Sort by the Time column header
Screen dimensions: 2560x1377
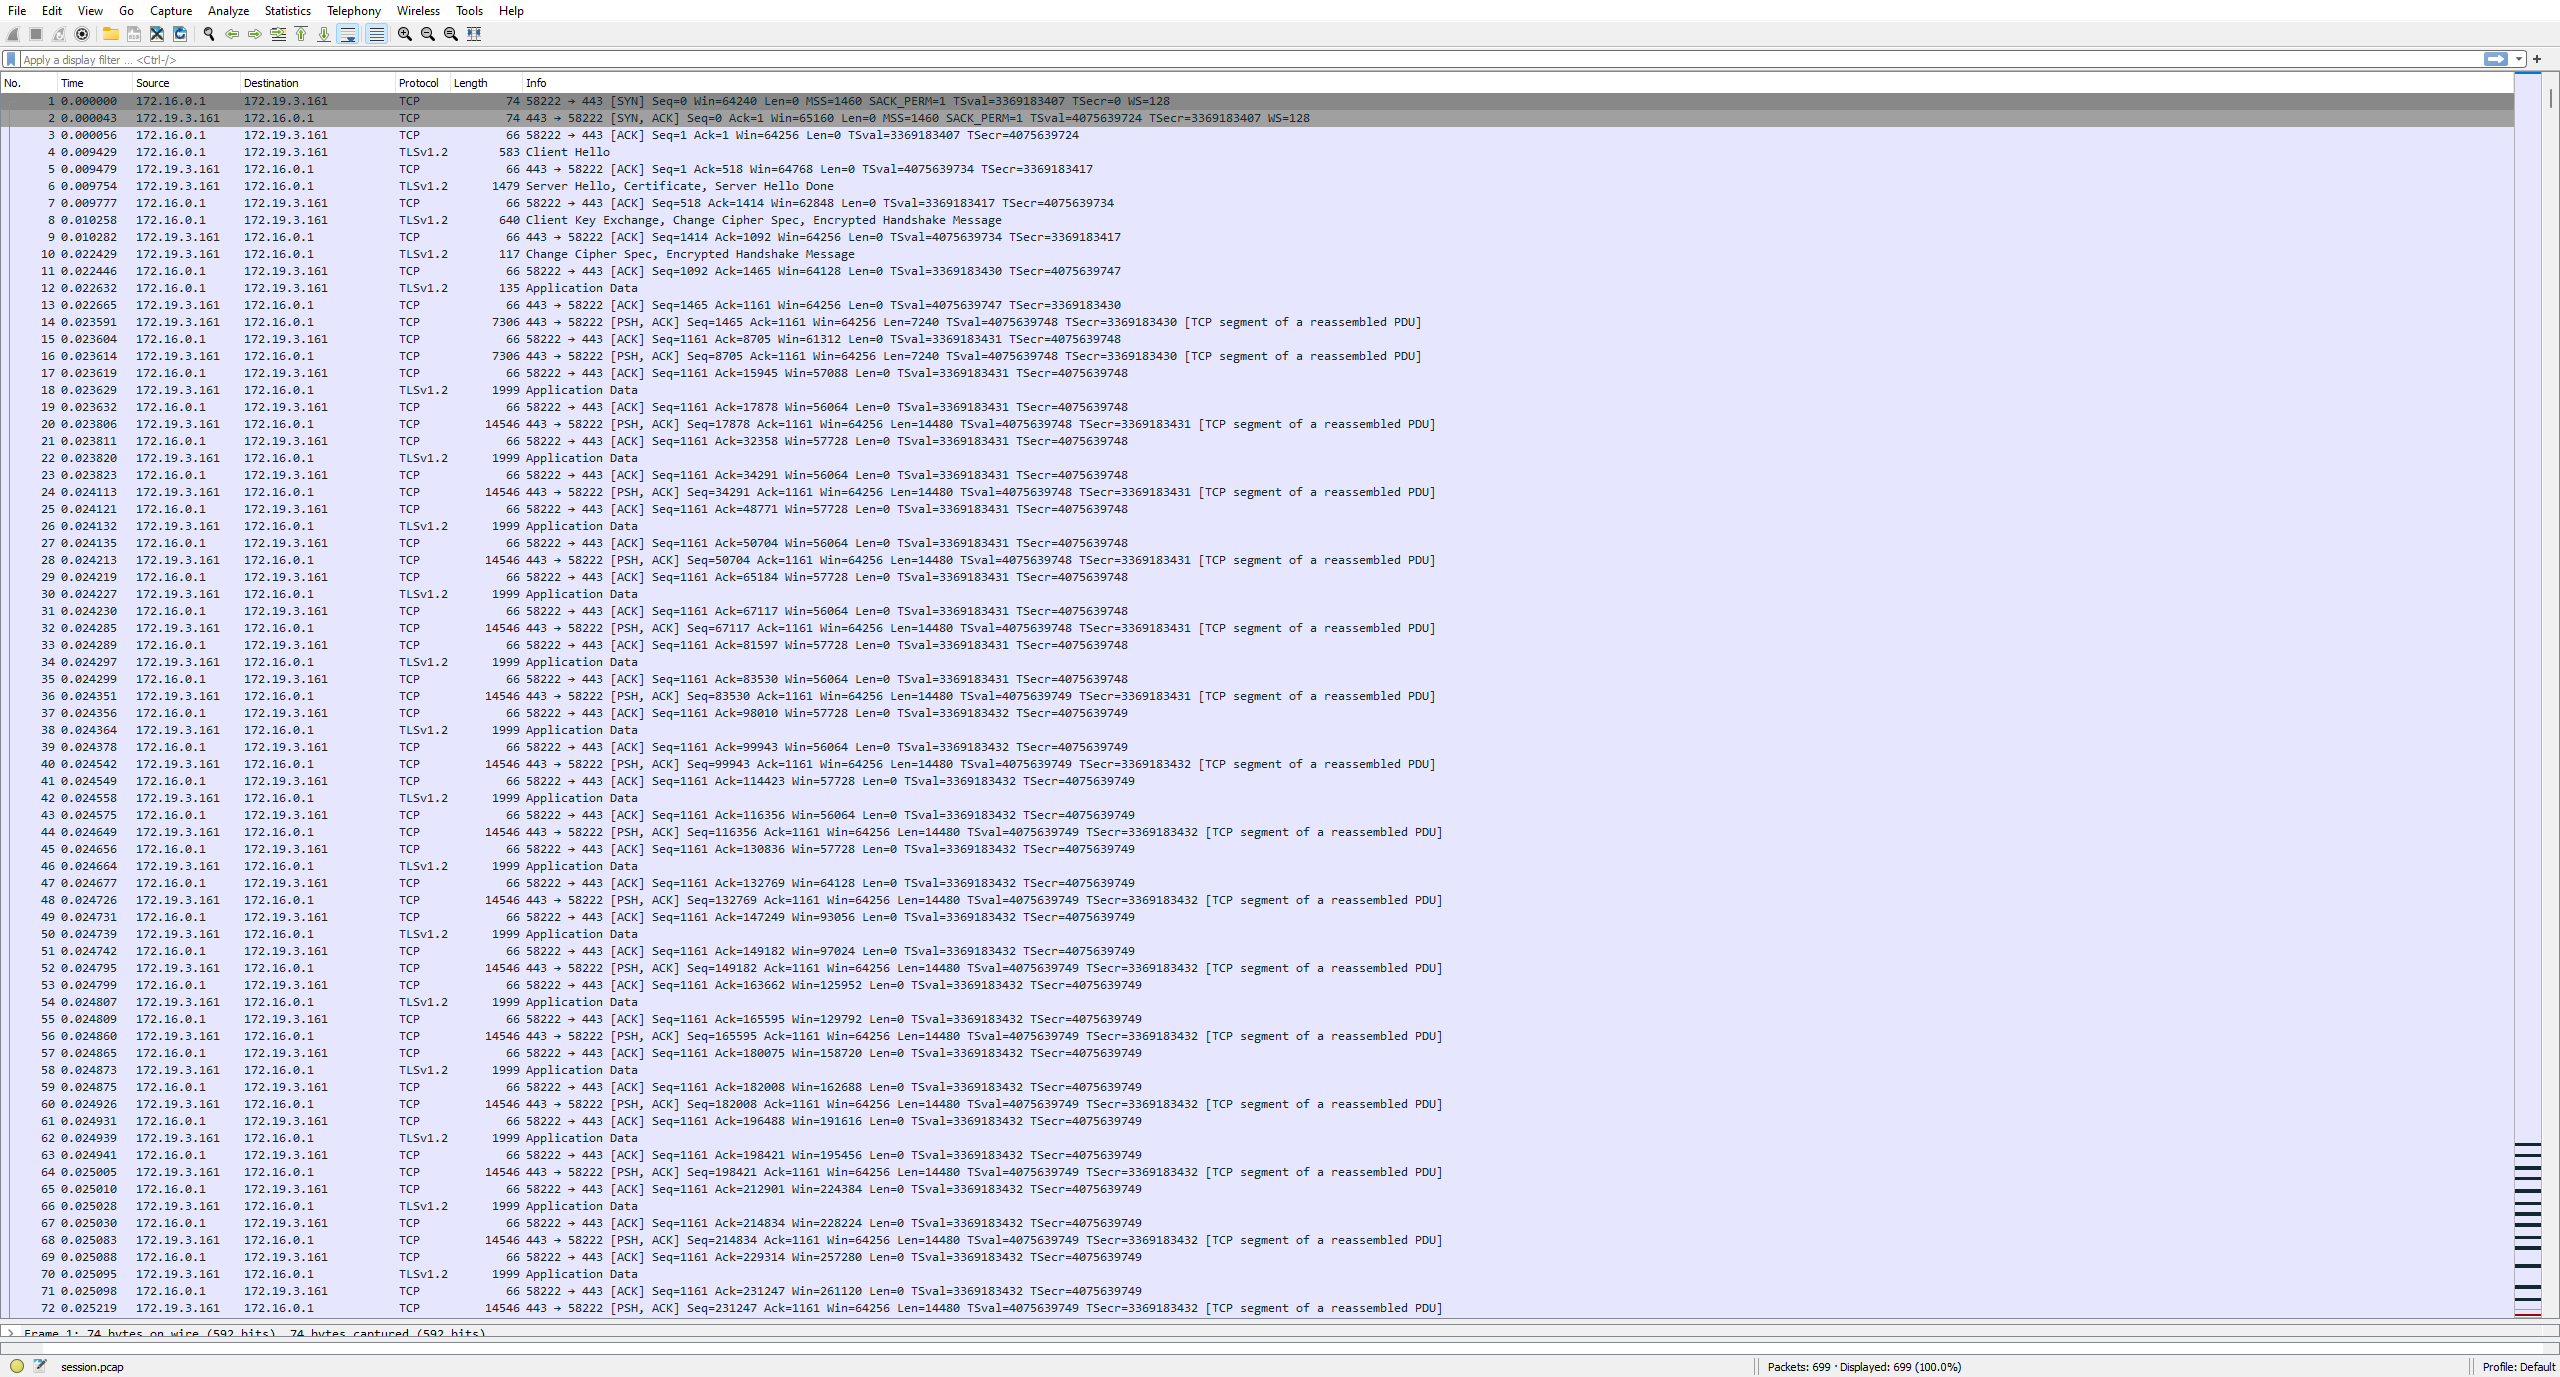pos(94,83)
